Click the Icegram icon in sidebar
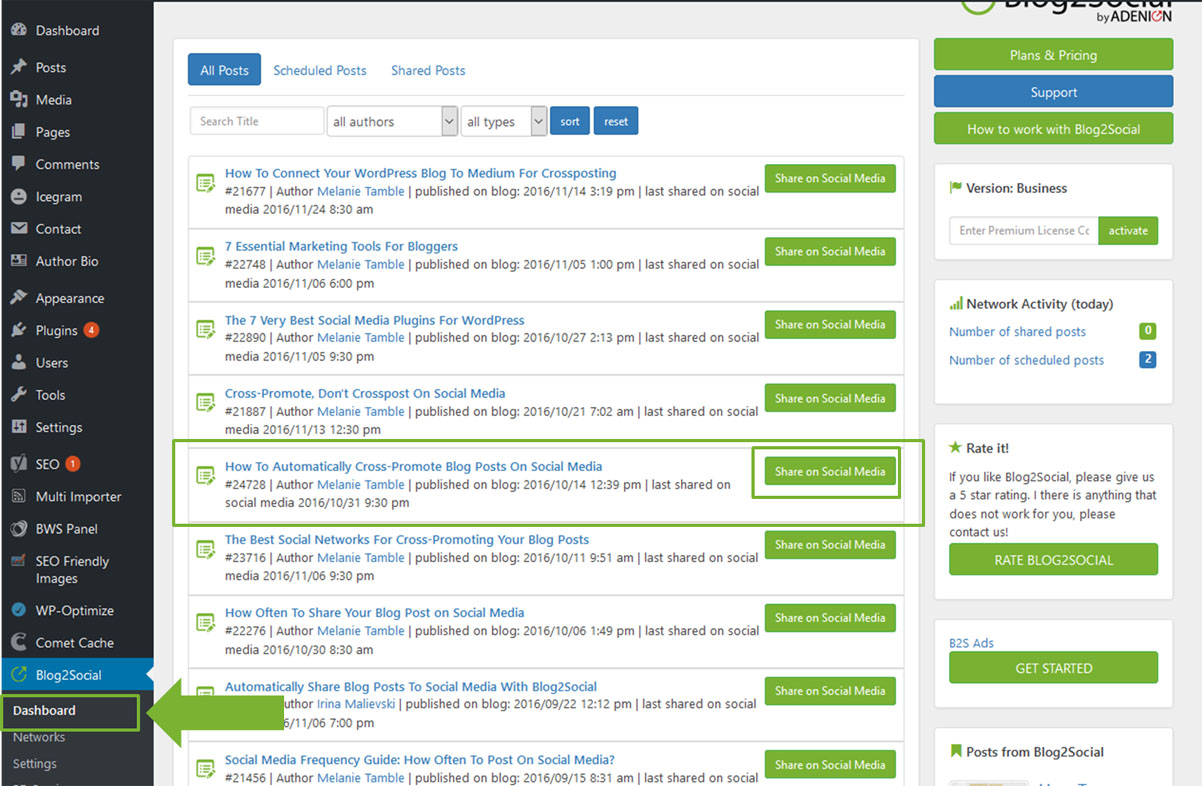This screenshot has height=786, width=1202. click(18, 196)
